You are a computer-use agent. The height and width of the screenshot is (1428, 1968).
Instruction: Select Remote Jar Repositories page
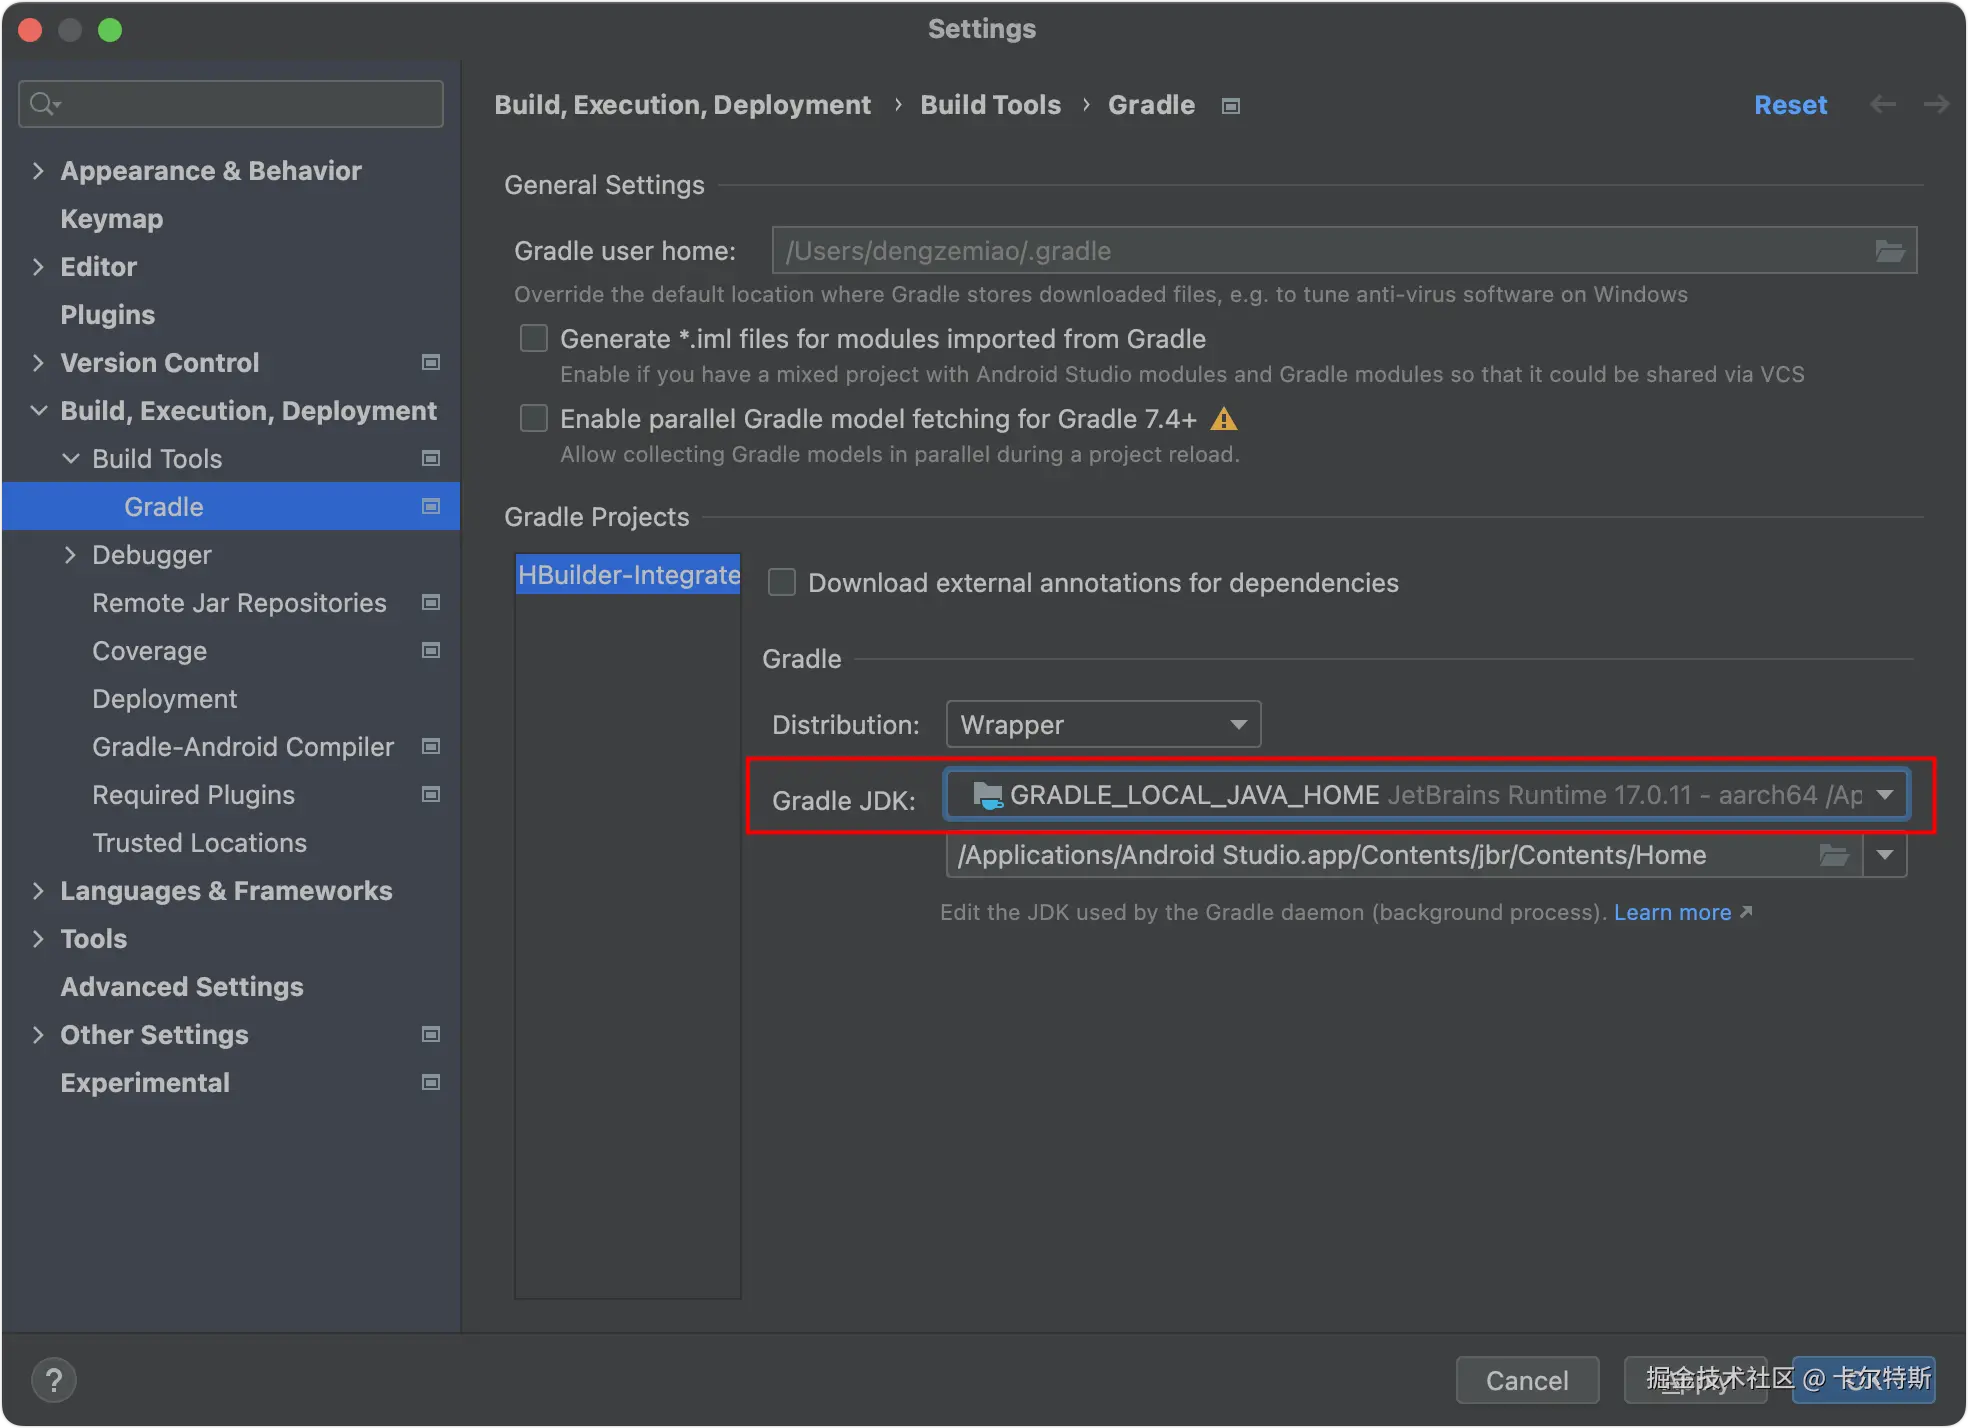pos(239,603)
